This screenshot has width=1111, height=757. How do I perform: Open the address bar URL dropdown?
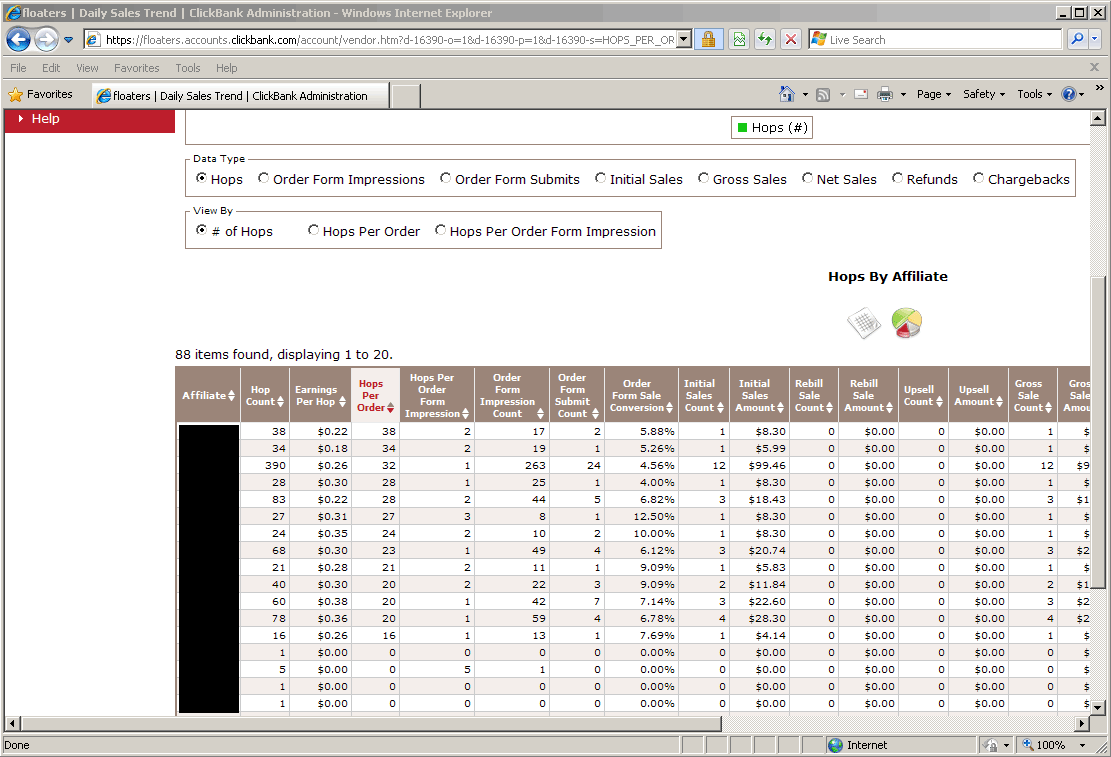click(x=684, y=40)
